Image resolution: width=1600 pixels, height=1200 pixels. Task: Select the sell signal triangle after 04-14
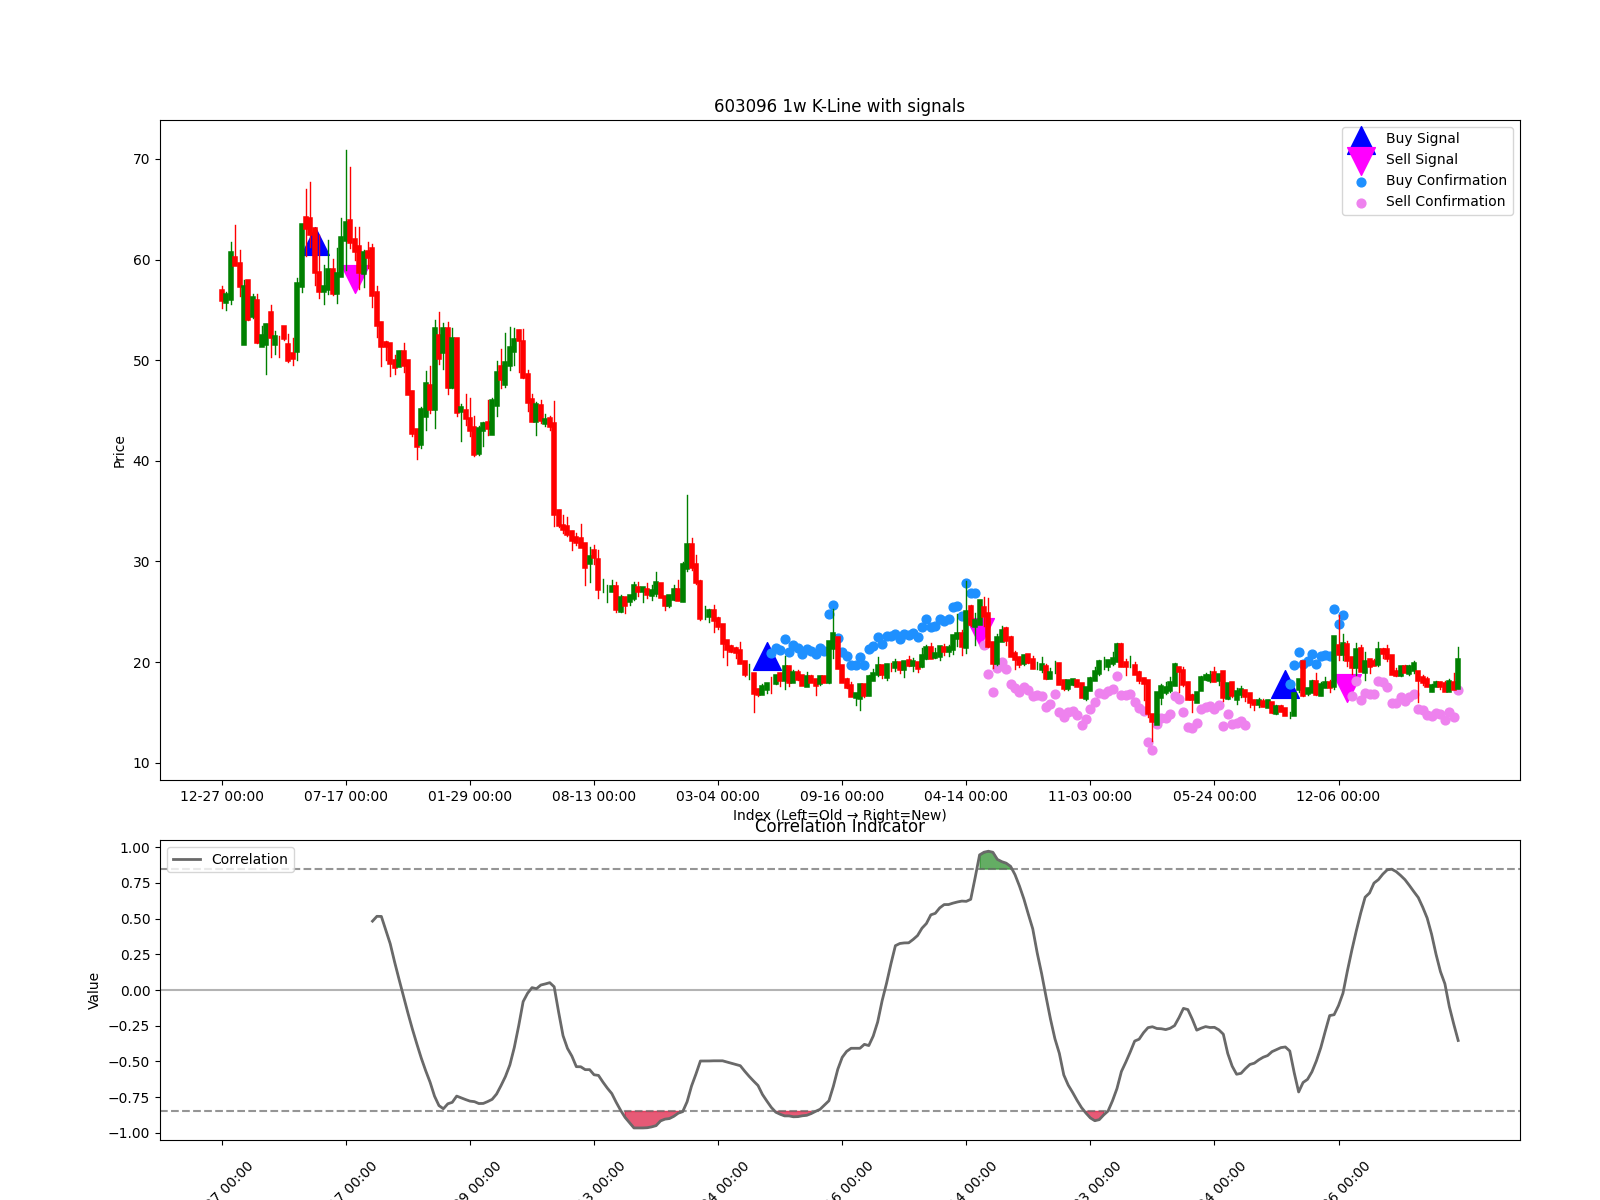980,631
